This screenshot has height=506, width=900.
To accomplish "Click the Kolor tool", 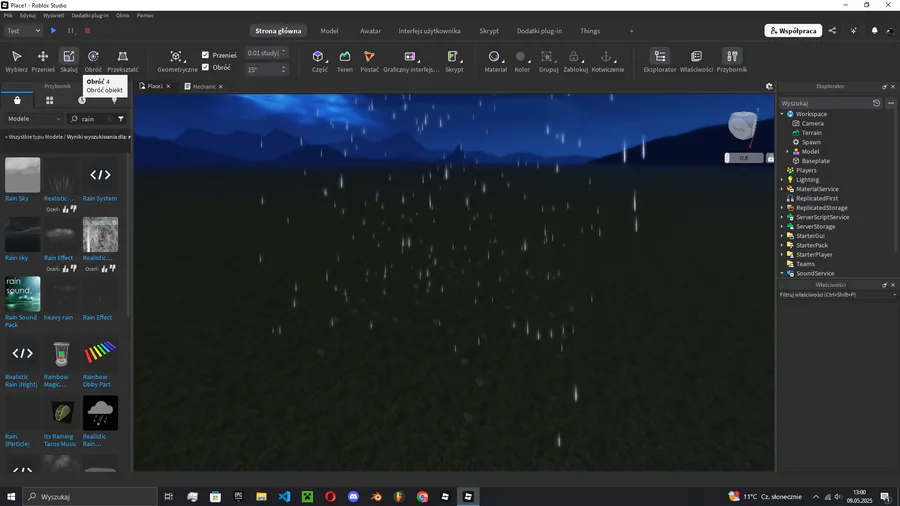I will 521,60.
